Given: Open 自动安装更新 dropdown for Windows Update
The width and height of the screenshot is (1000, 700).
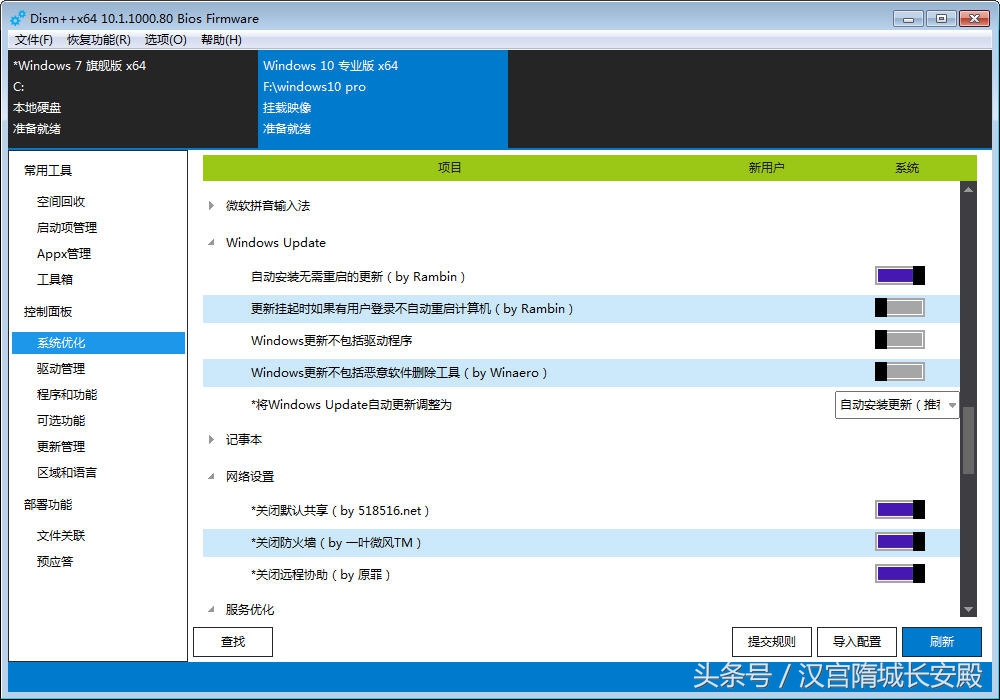Looking at the screenshot, I should point(897,405).
